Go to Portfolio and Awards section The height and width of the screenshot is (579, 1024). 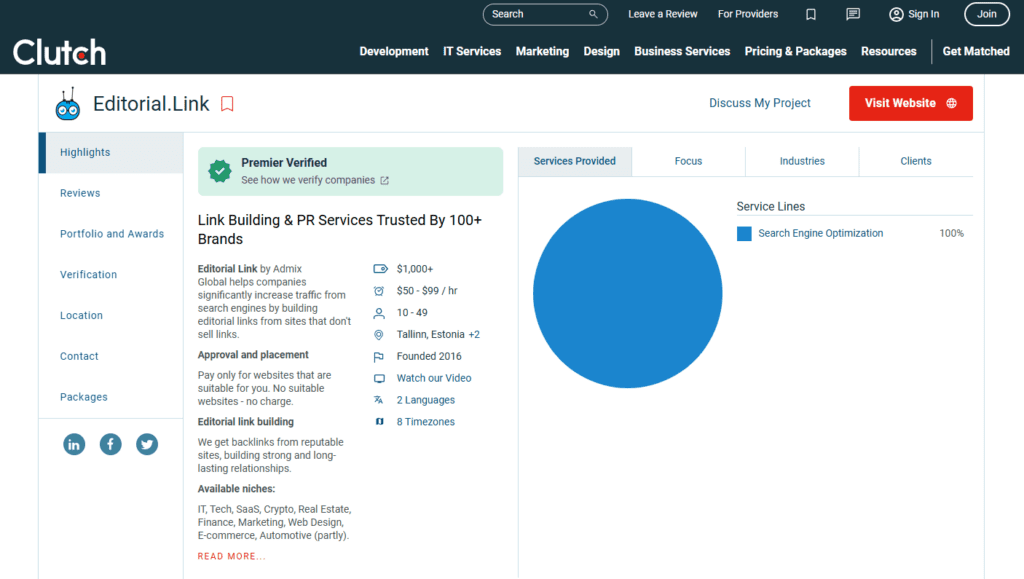[112, 234]
